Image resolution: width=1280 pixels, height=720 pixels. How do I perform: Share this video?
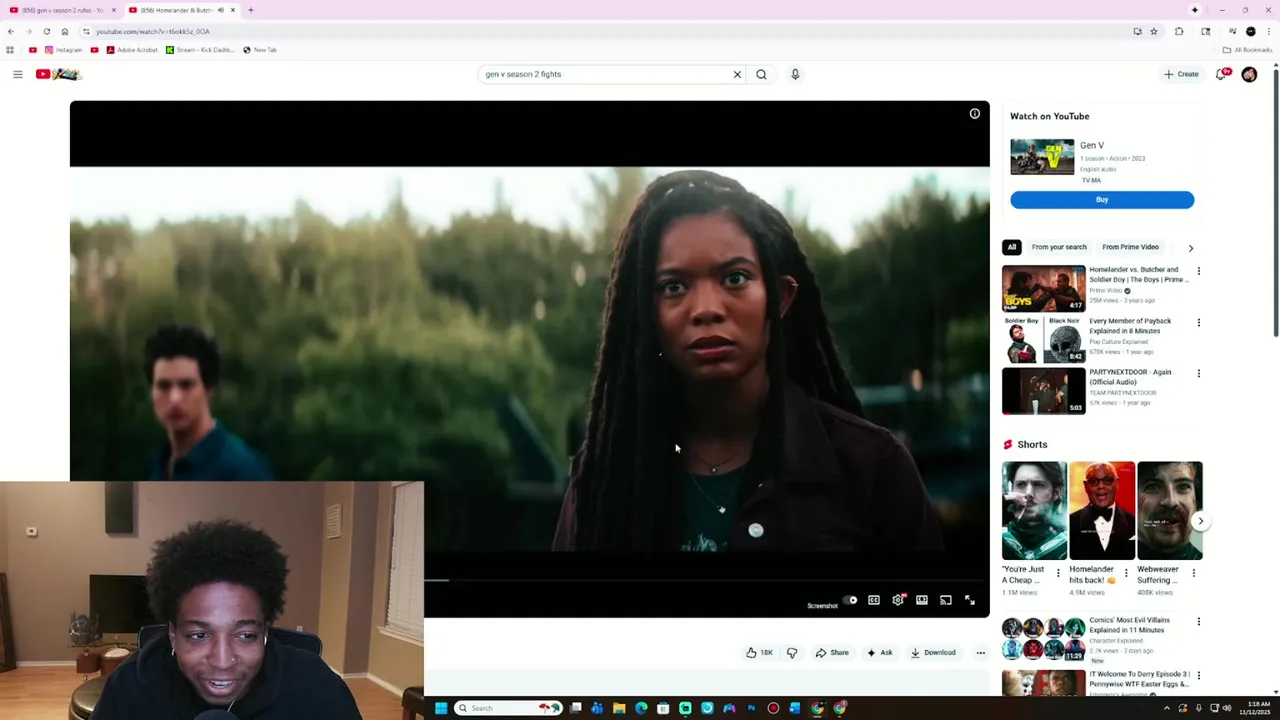pos(832,653)
